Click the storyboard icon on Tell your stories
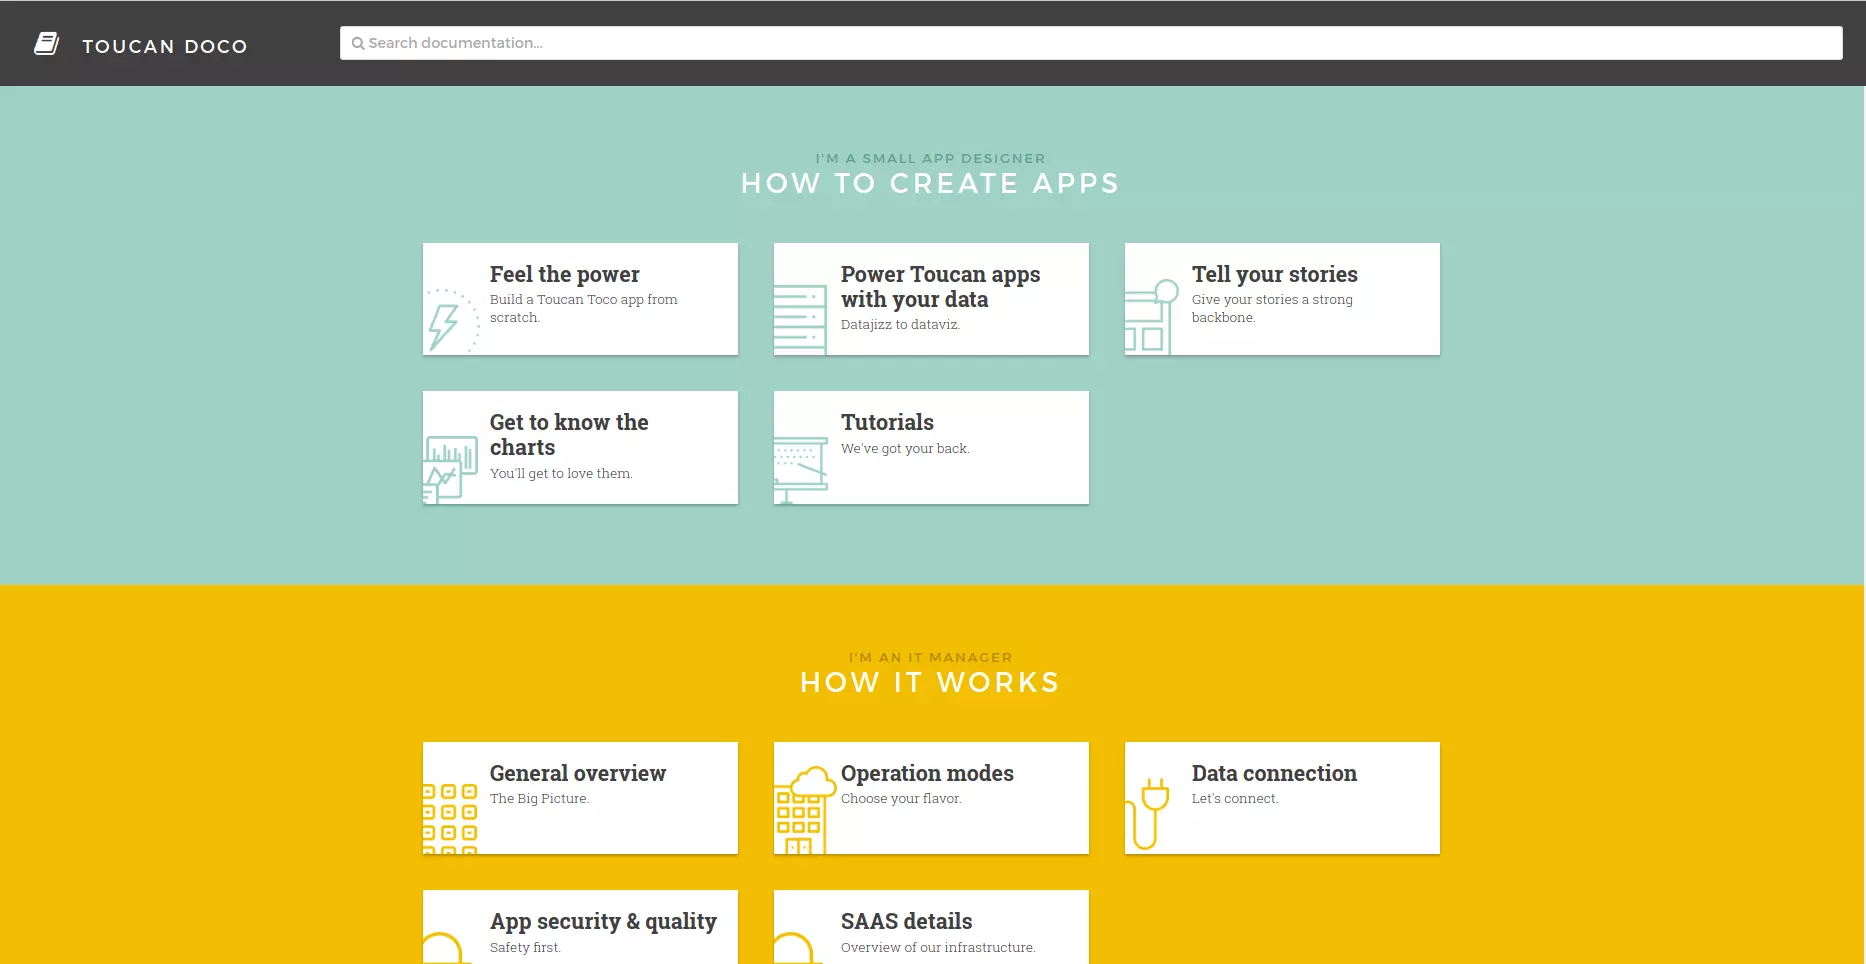Image resolution: width=1866 pixels, height=964 pixels. pyautogui.click(x=1150, y=318)
